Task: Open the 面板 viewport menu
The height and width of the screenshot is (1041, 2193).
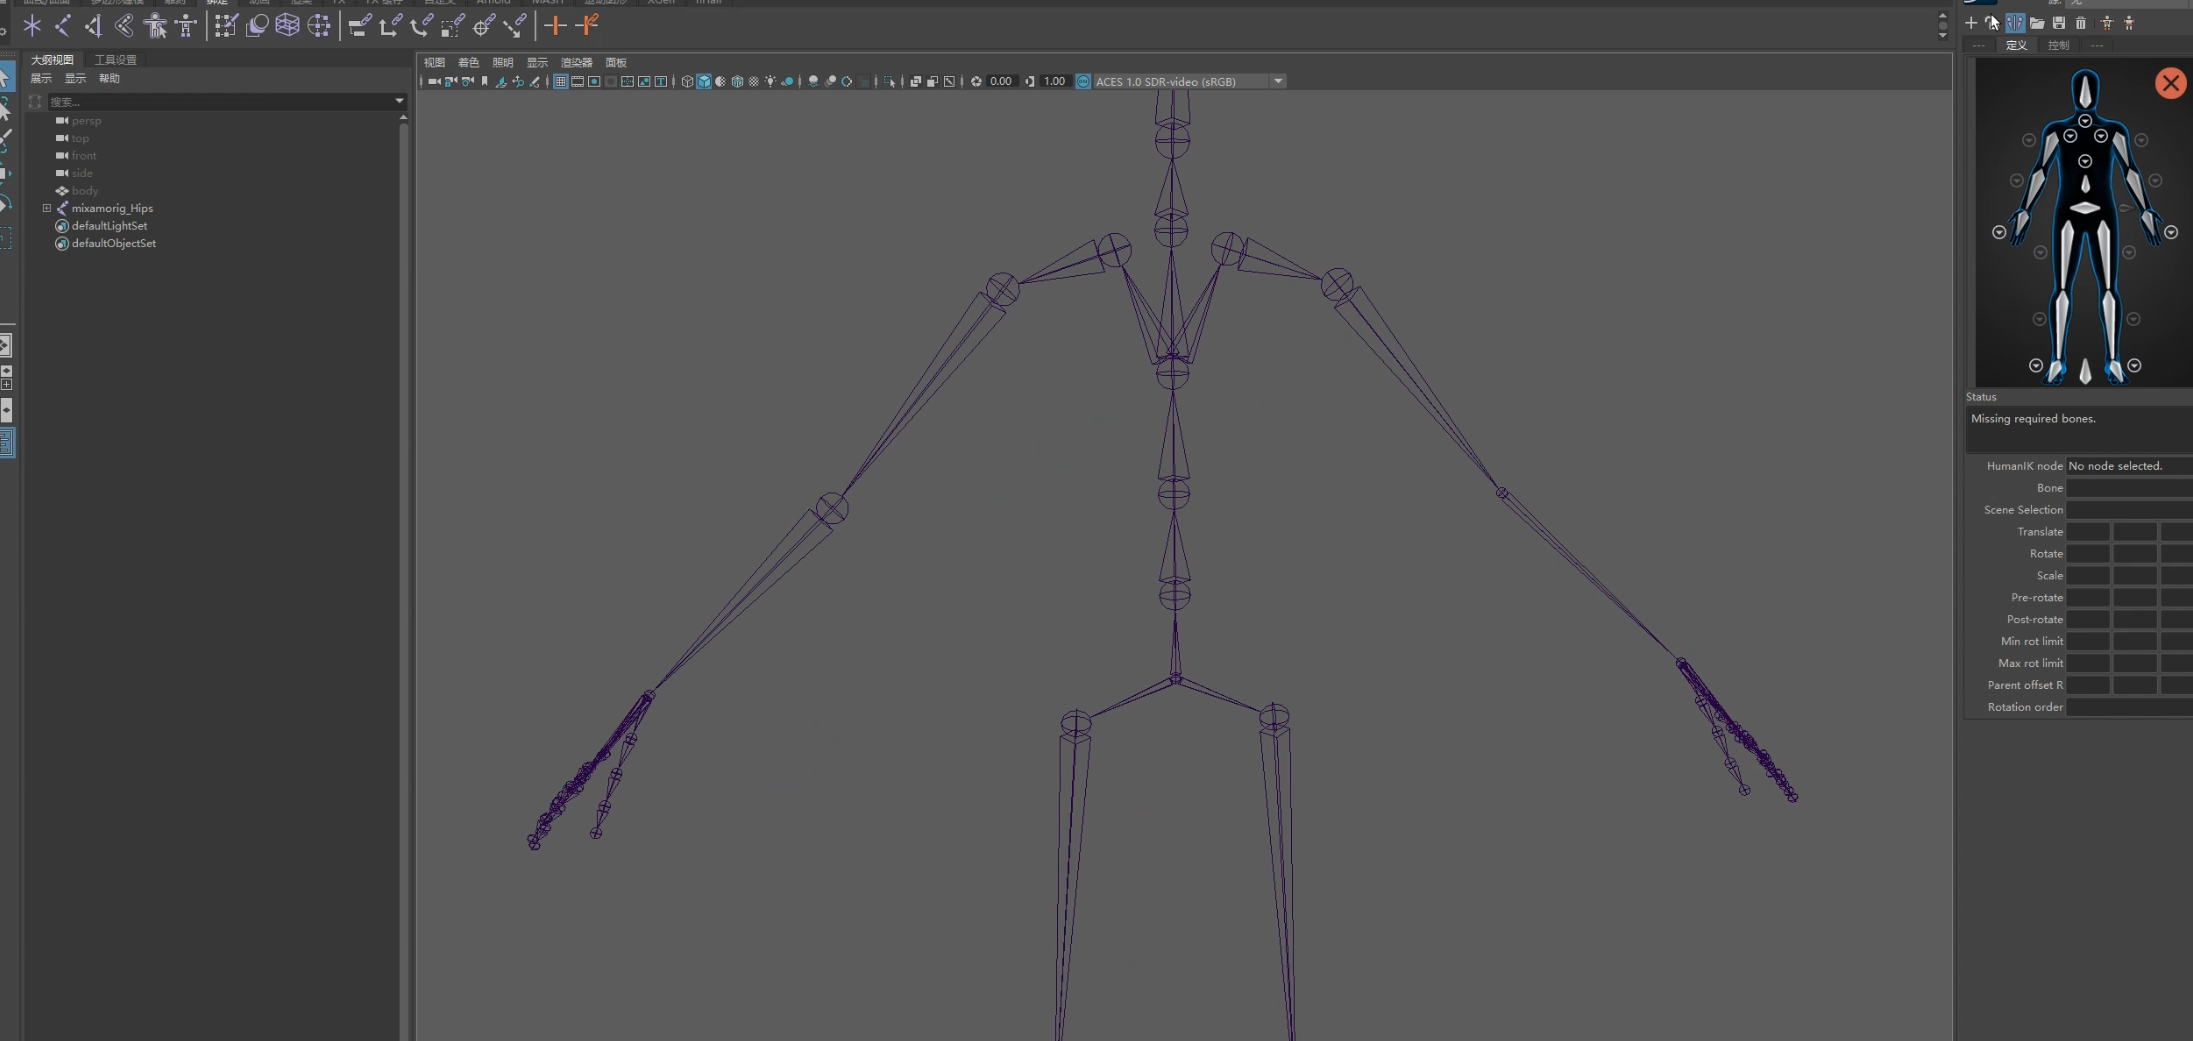Action: (616, 63)
